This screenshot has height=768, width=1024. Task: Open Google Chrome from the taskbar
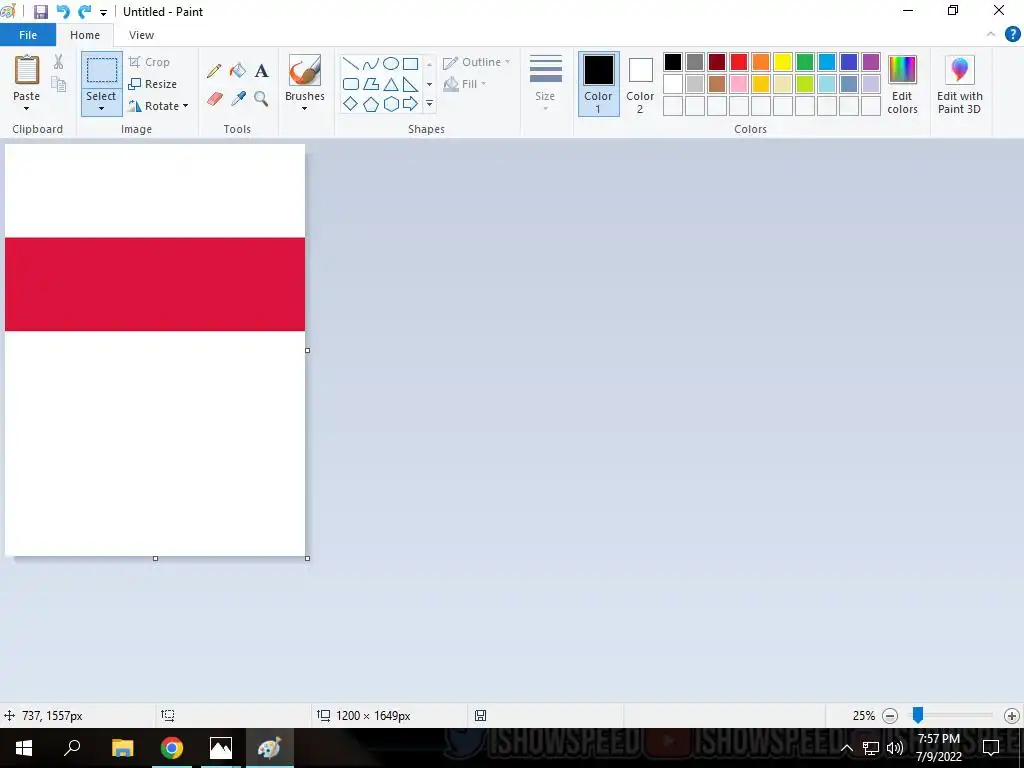[172, 748]
